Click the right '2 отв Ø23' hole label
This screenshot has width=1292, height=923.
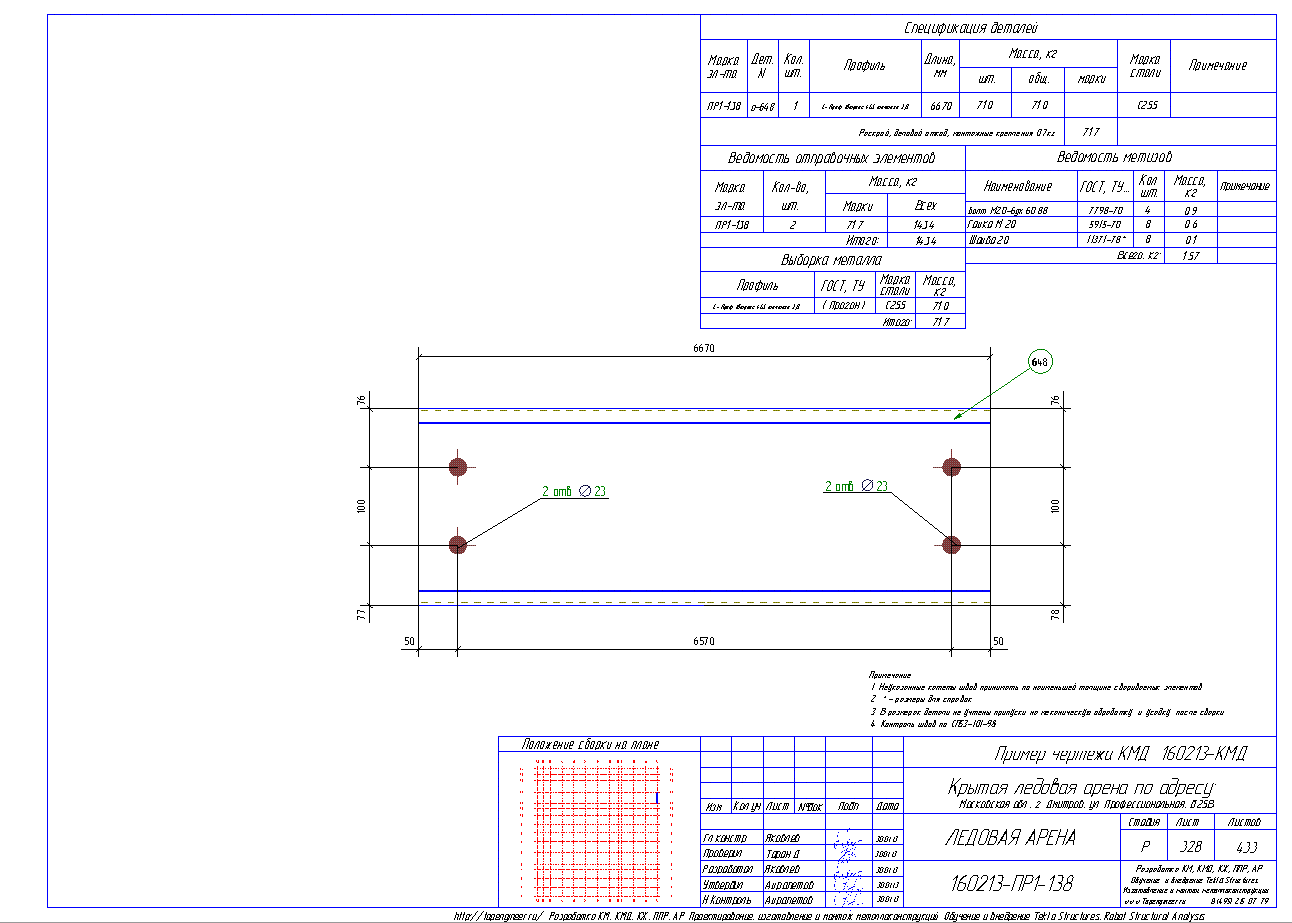856,486
